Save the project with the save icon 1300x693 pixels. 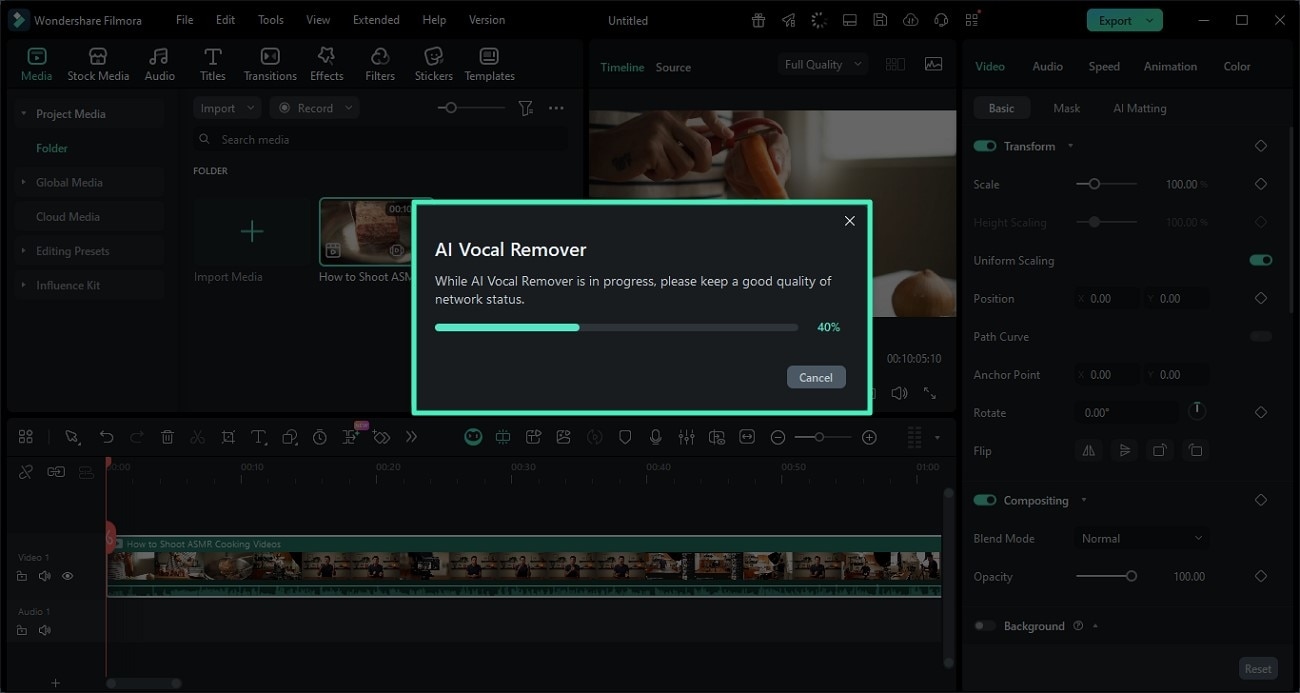(x=880, y=19)
